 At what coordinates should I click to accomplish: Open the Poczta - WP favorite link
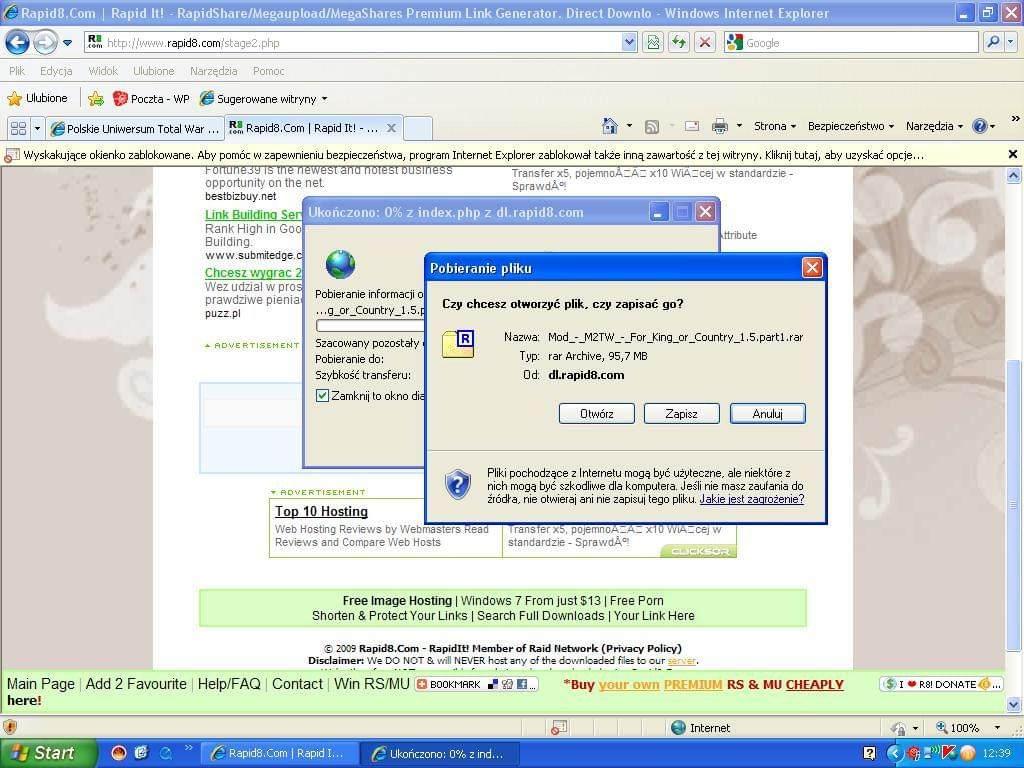(x=151, y=99)
